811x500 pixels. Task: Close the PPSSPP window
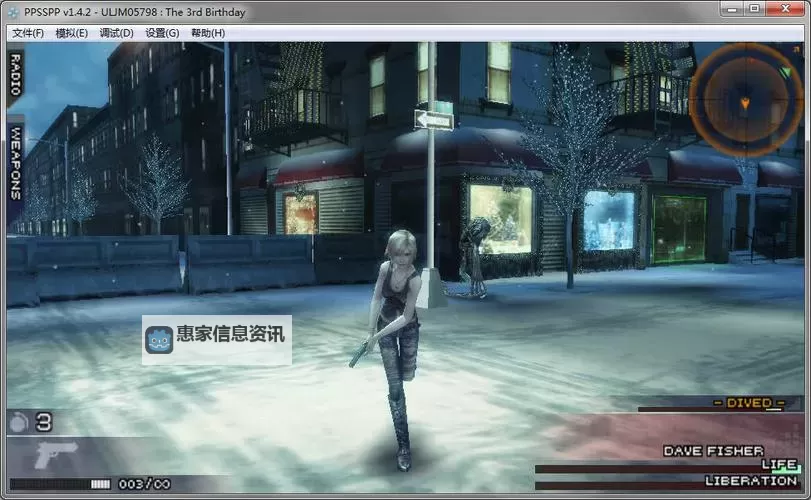click(785, 9)
